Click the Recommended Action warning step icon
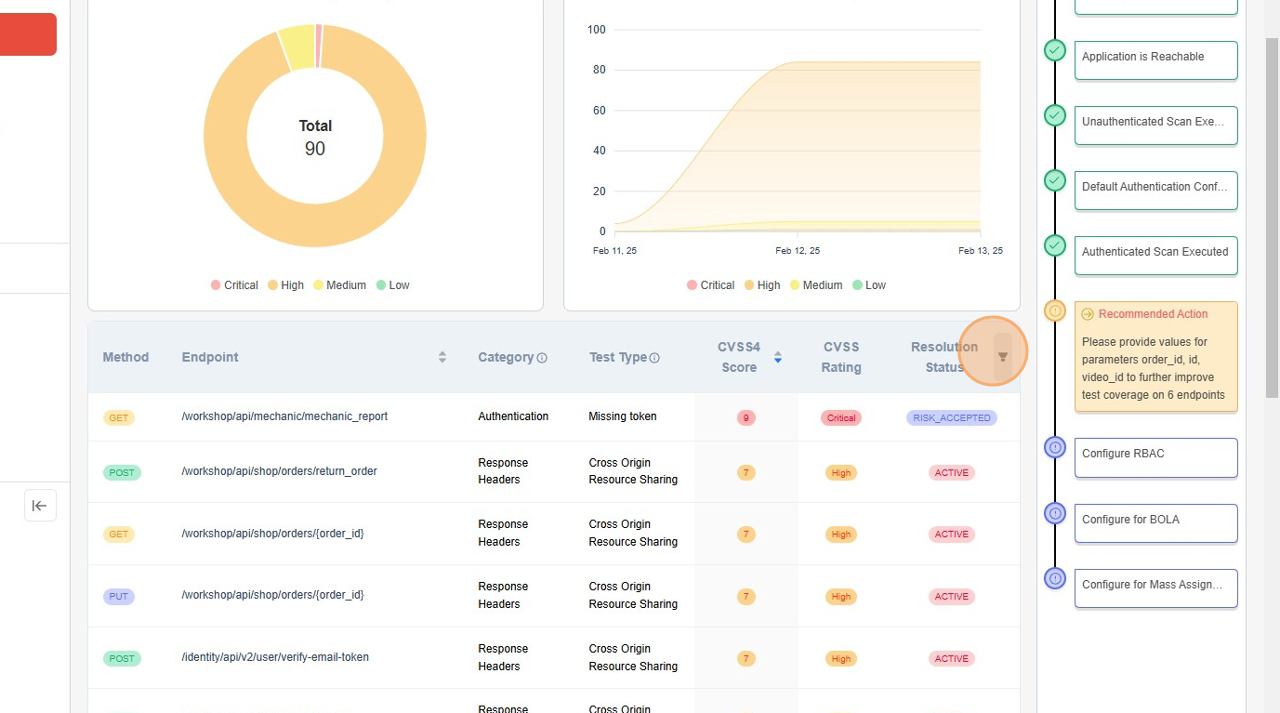1280x713 pixels. pyautogui.click(x=1055, y=311)
